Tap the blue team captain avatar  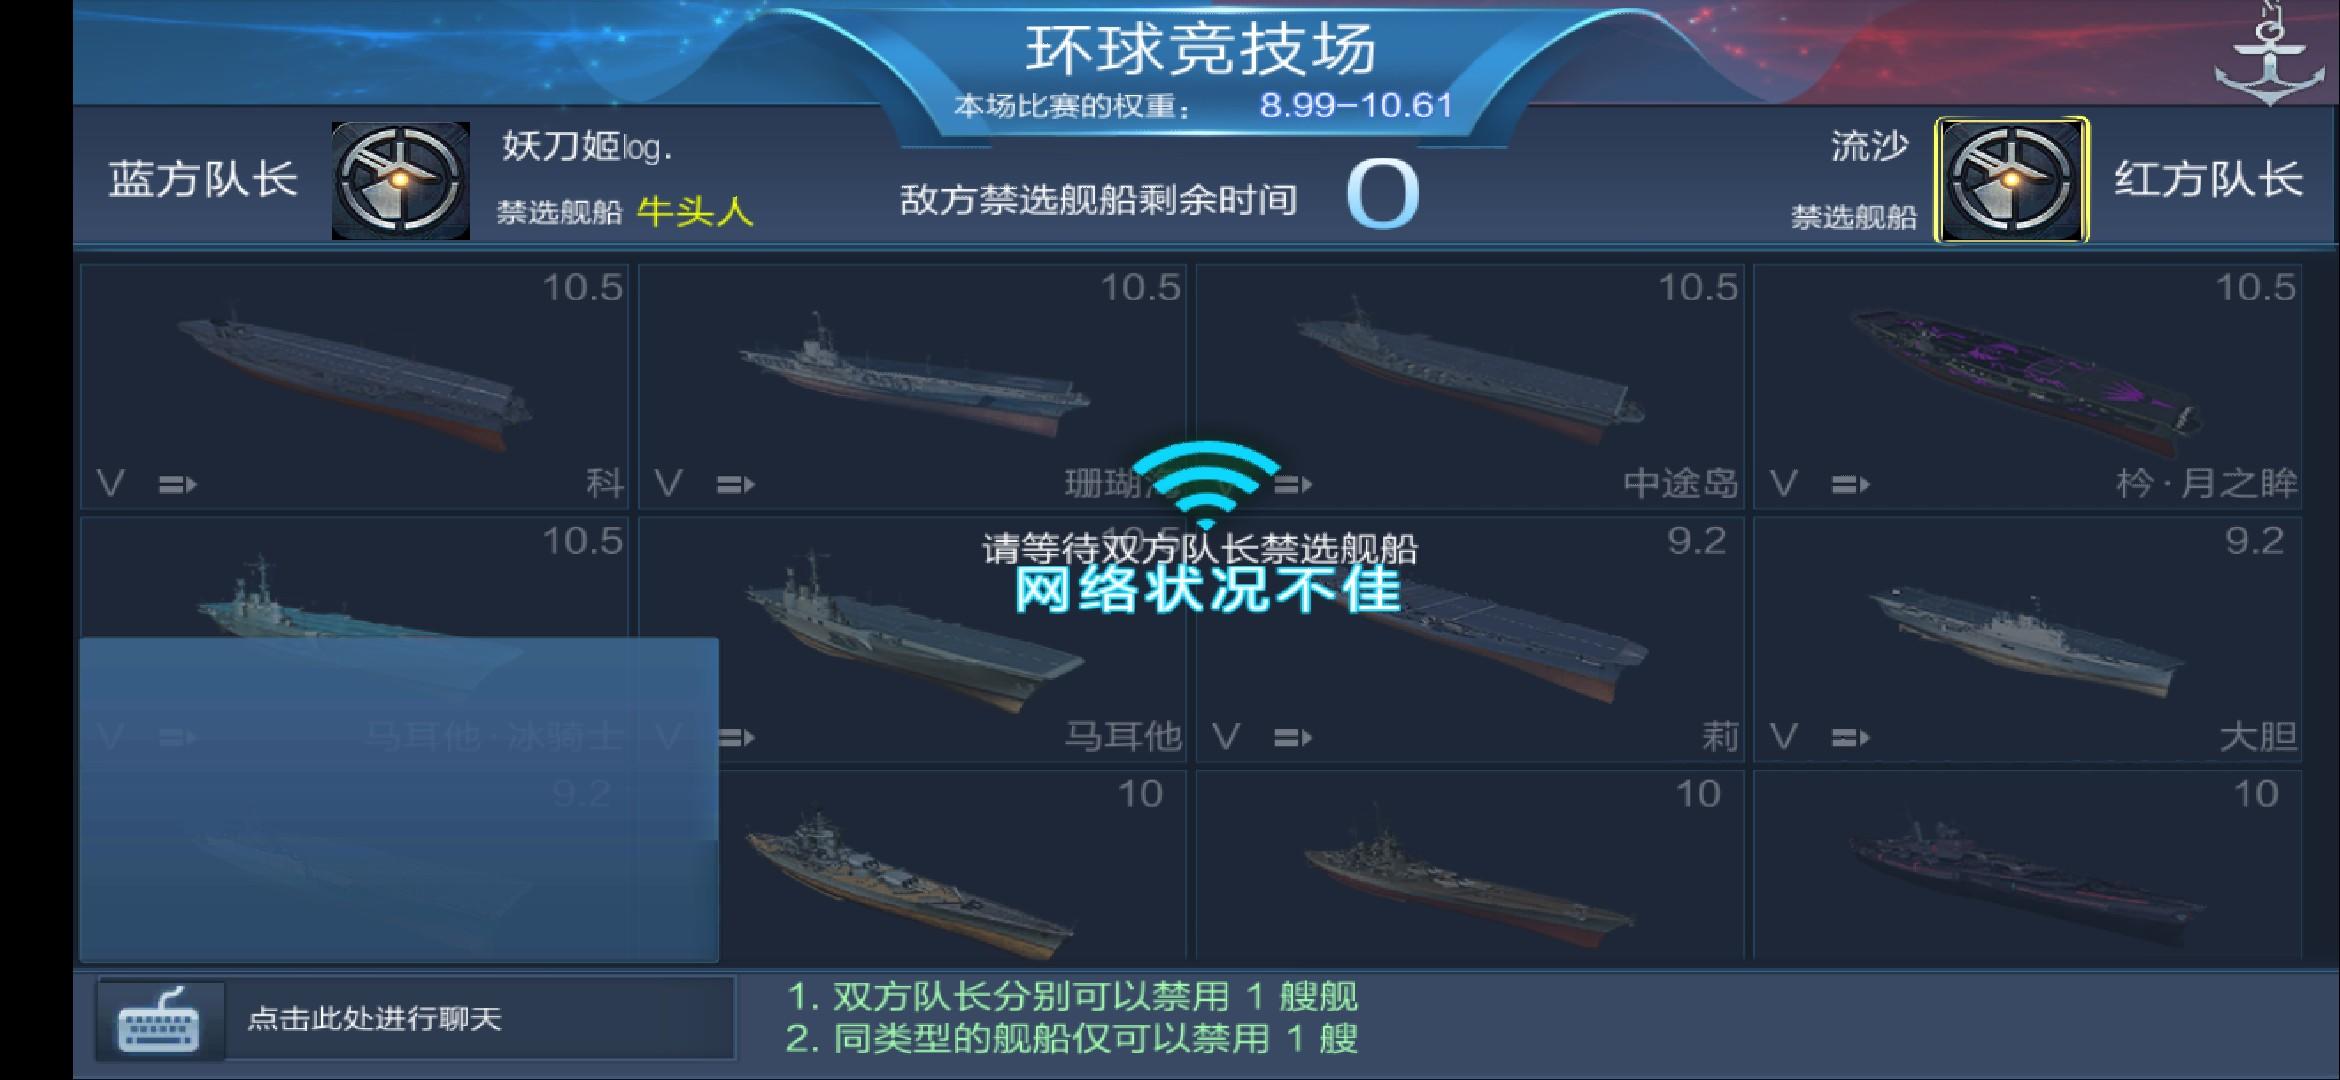pyautogui.click(x=401, y=181)
